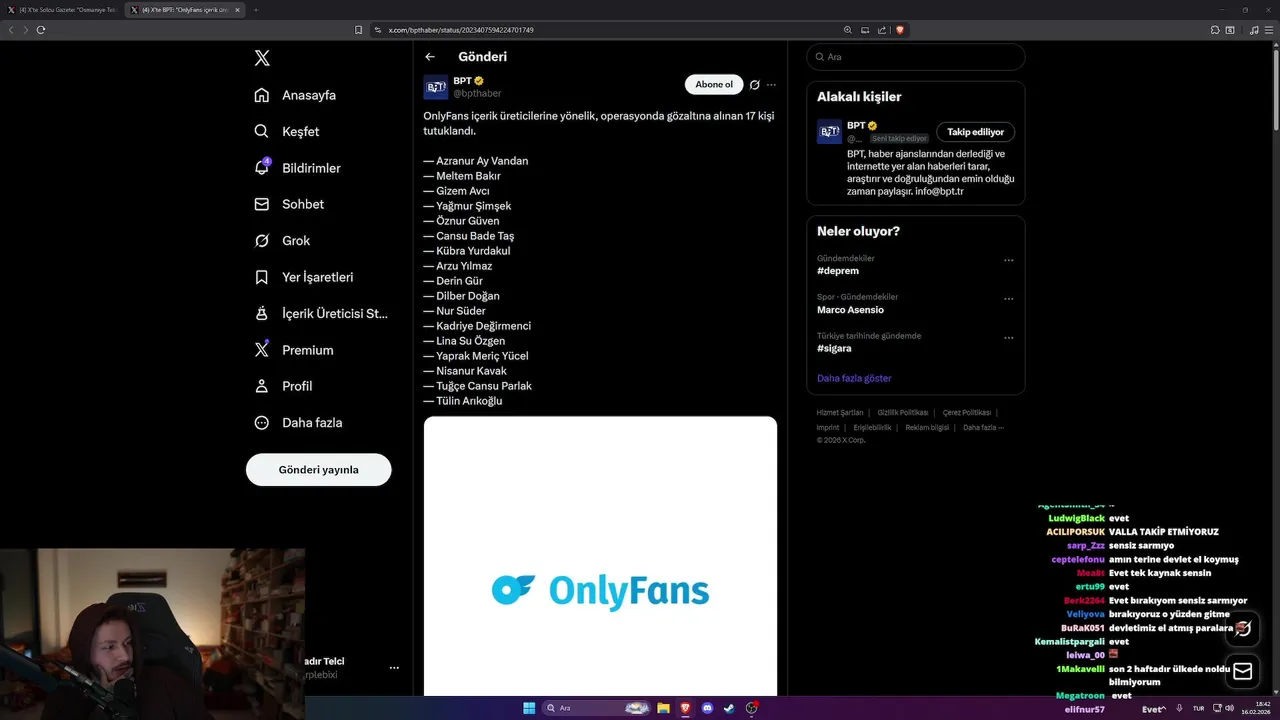Screen dimensions: 1280x720
Task: Open File Explorer from the taskbar
Action: pos(663,708)
